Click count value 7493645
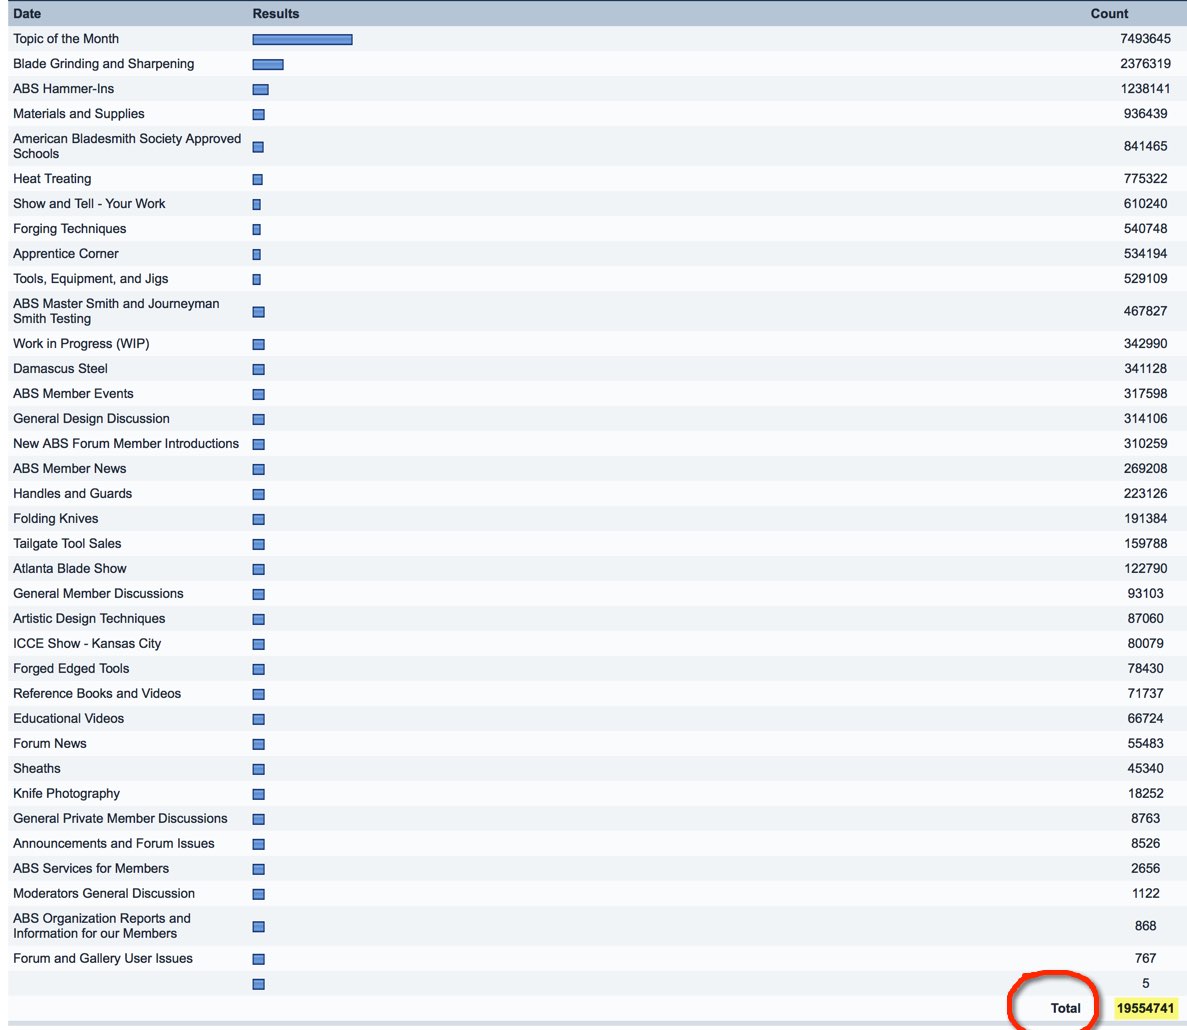The width and height of the screenshot is (1187, 1030). coord(1145,39)
